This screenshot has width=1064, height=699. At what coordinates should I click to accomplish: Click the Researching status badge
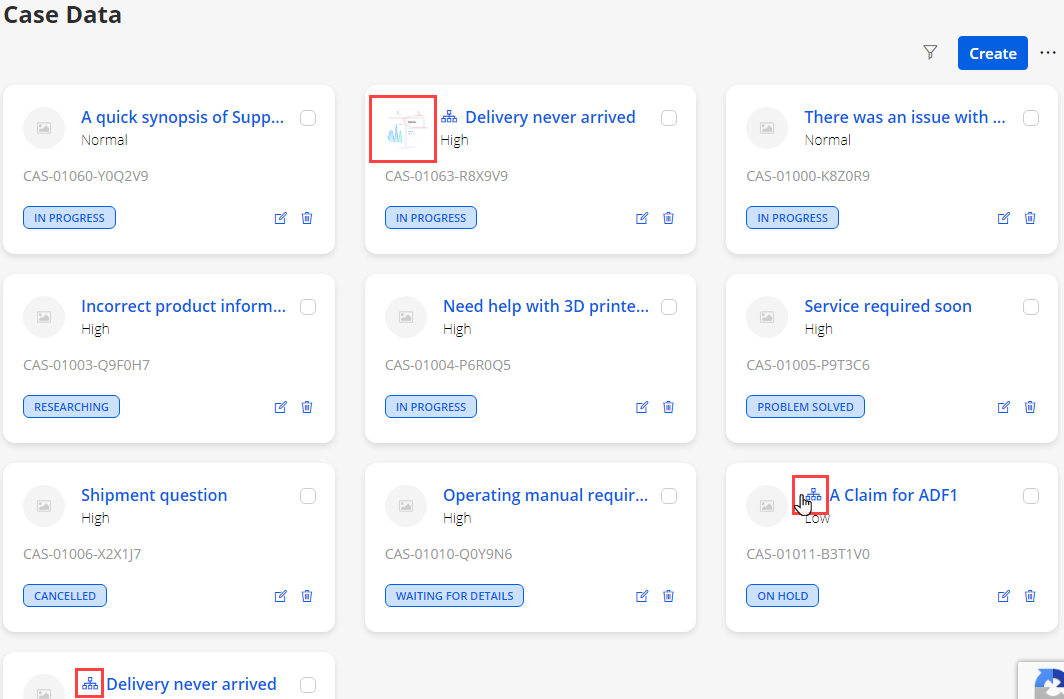click(x=71, y=407)
